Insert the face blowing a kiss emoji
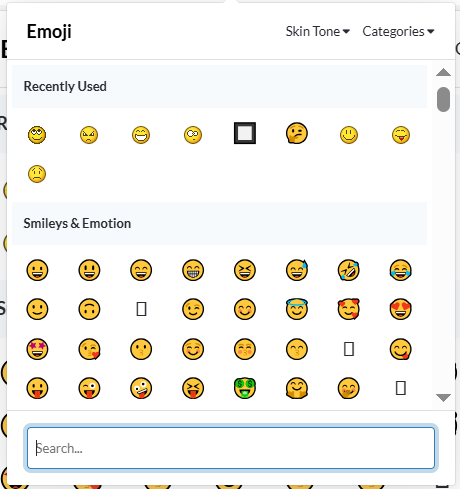Image resolution: width=460 pixels, height=489 pixels. tap(89, 349)
